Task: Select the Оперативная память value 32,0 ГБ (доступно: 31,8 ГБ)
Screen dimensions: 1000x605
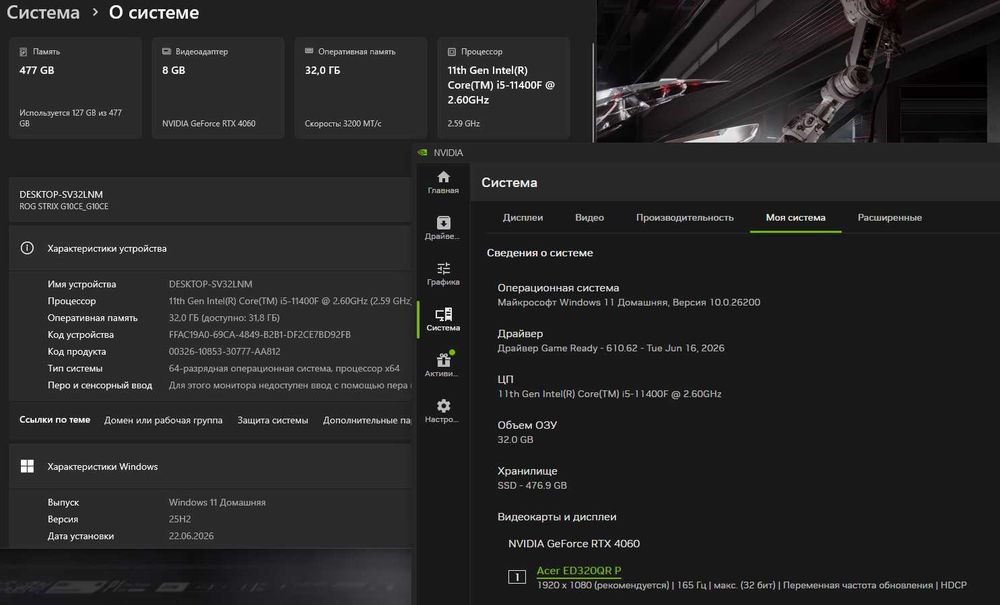Action: click(x=224, y=317)
